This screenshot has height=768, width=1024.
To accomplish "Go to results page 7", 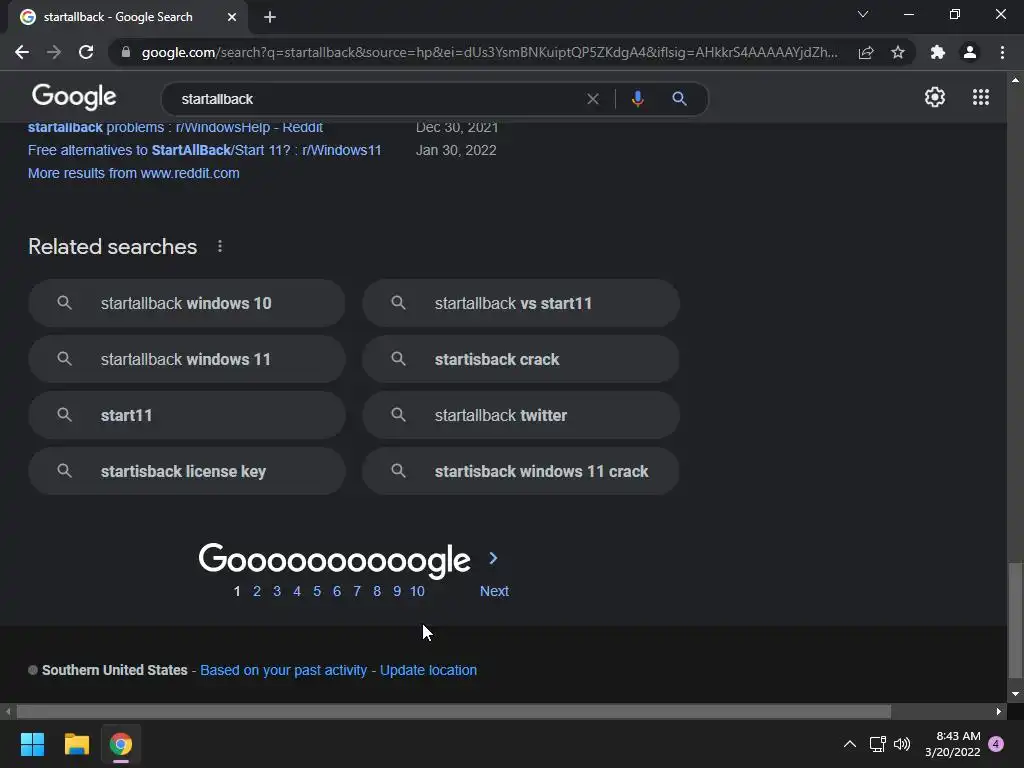I will coord(357,591).
